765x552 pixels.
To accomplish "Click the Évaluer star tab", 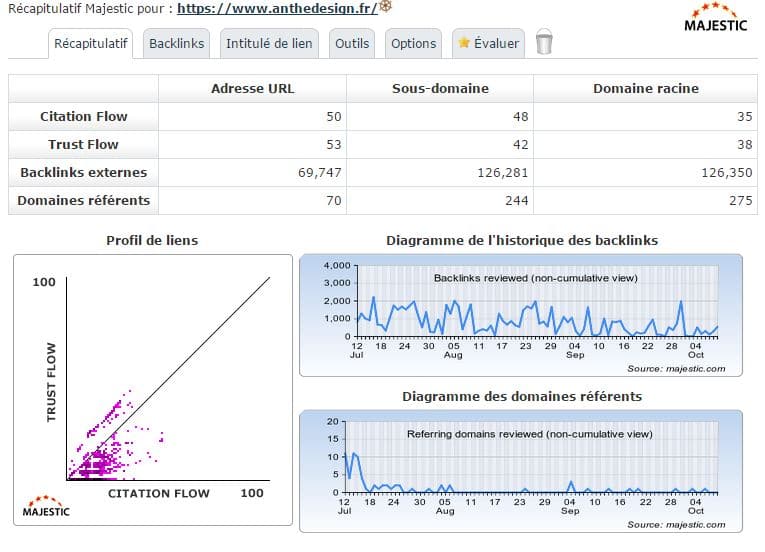I will point(489,43).
